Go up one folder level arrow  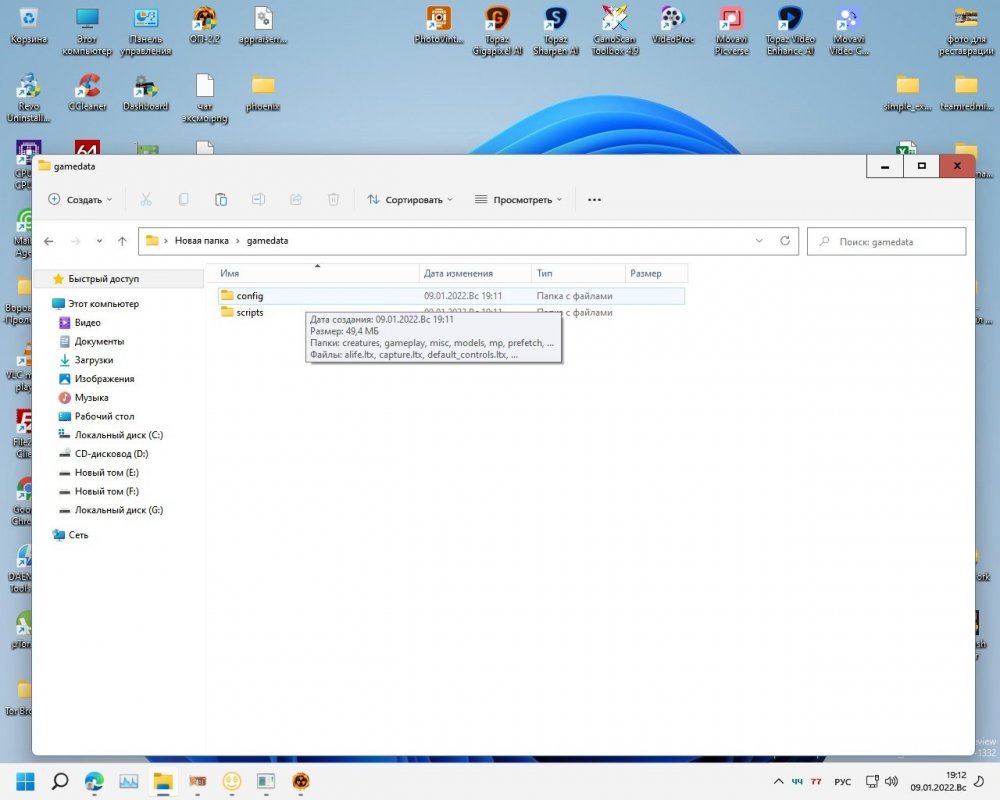(122, 241)
